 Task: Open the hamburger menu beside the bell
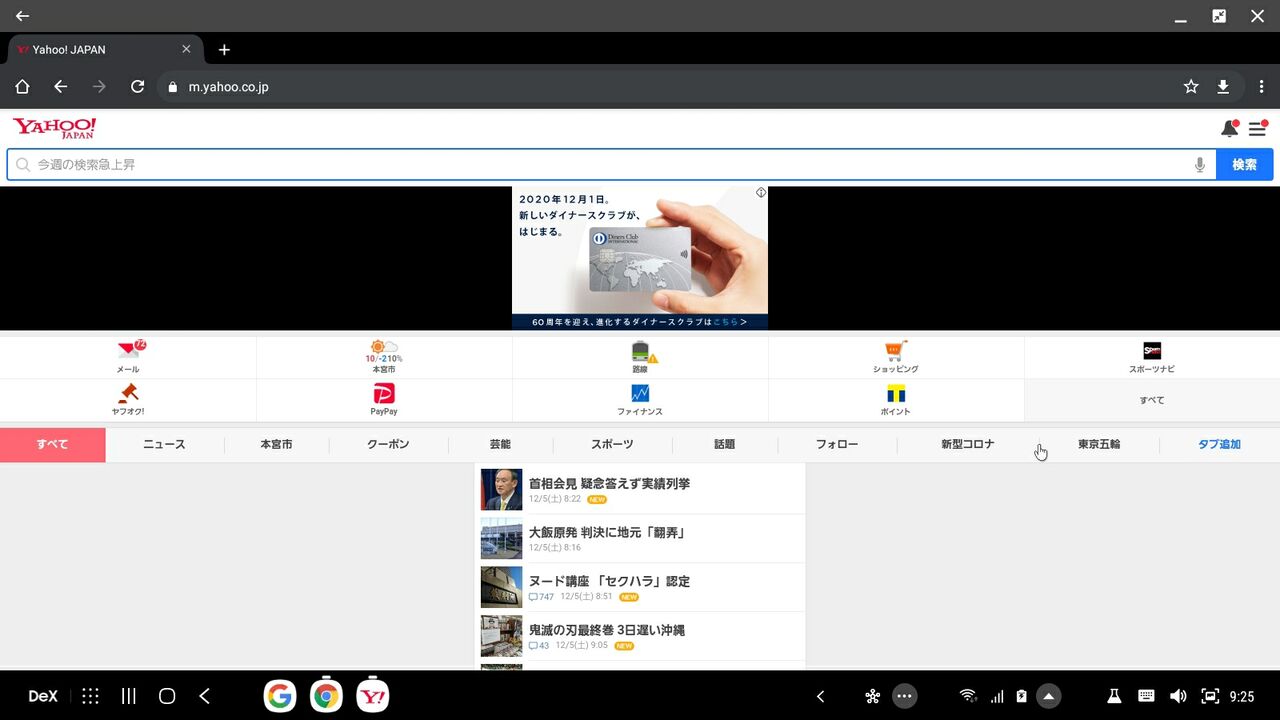tap(1257, 129)
